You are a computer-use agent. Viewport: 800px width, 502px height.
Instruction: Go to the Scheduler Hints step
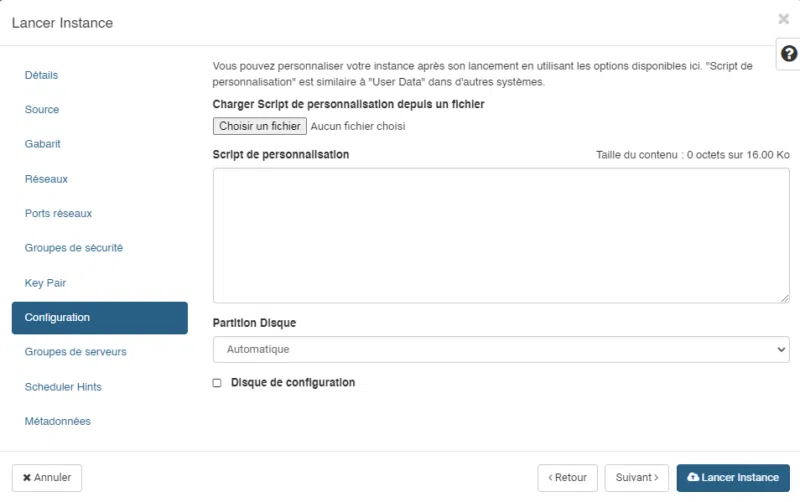(63, 387)
